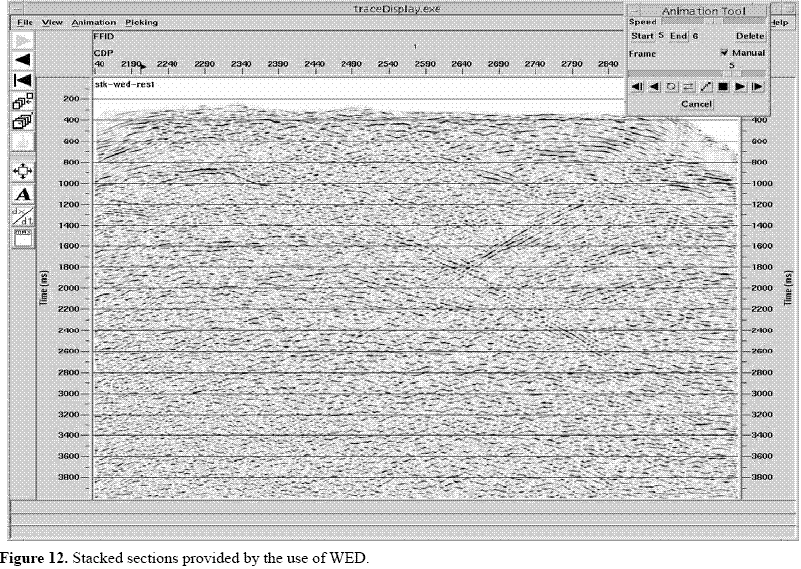Select the four-way pan arrows tool
Viewport: 801px width, 569px height.
(x=22, y=171)
